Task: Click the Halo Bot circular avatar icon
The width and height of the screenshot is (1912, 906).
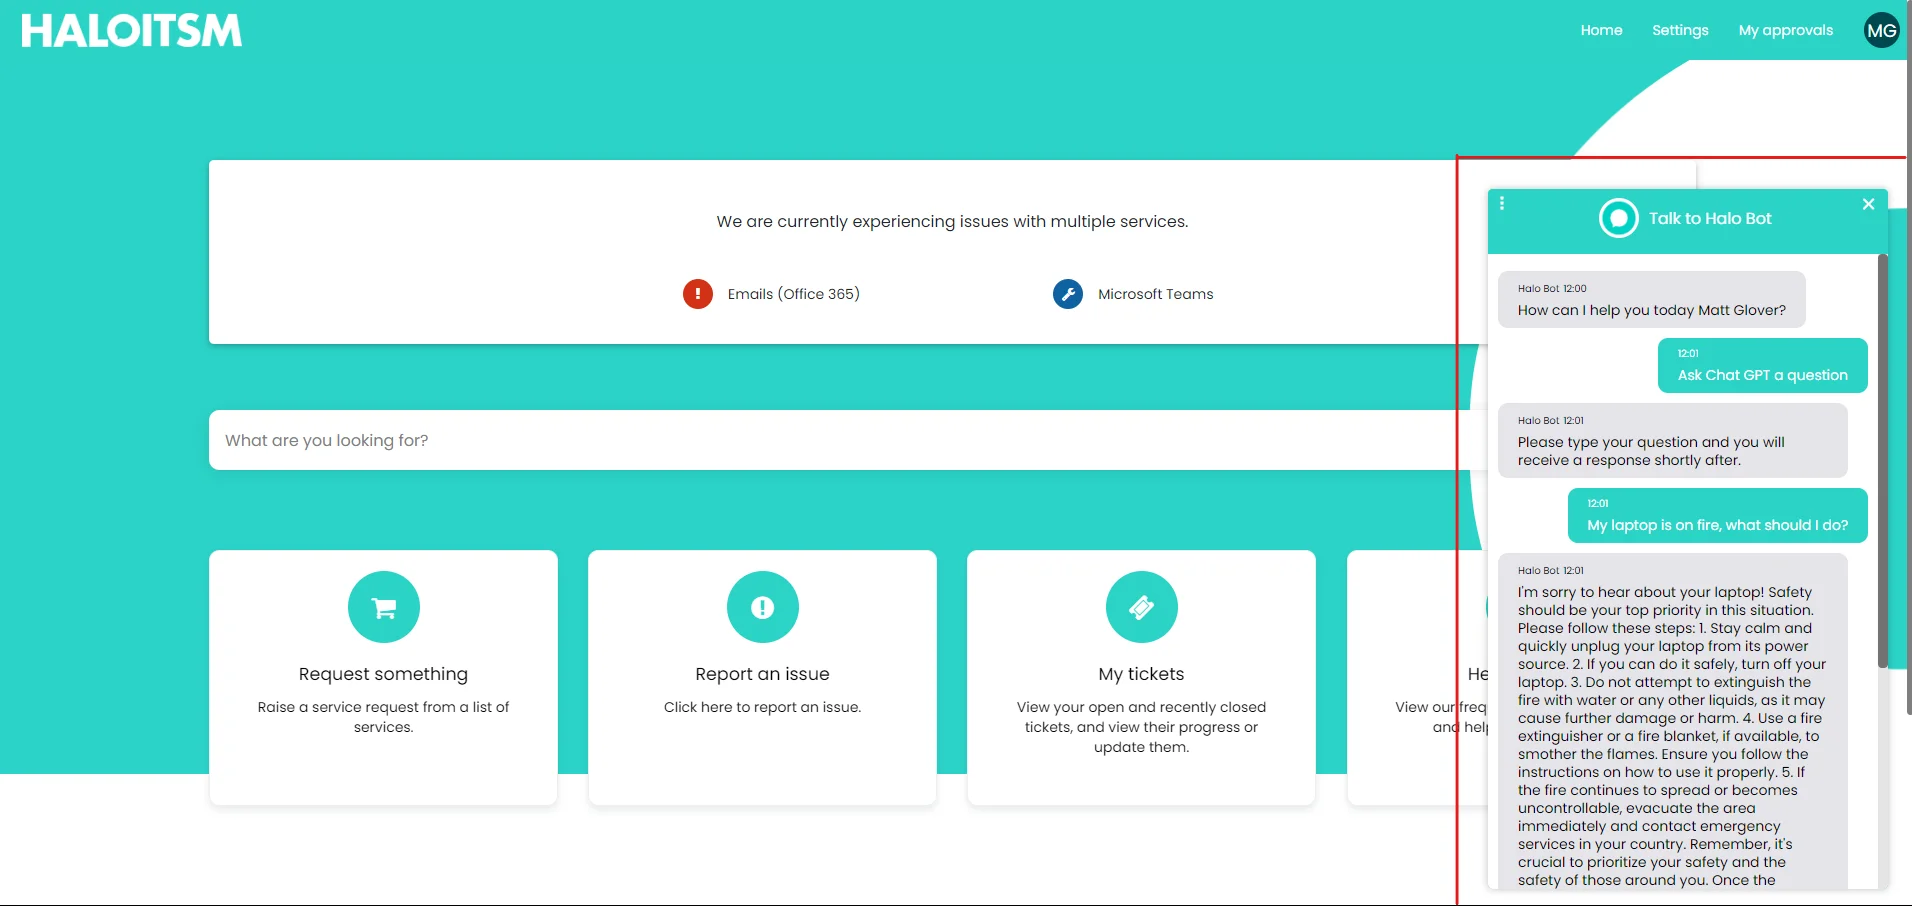Action: (x=1619, y=218)
